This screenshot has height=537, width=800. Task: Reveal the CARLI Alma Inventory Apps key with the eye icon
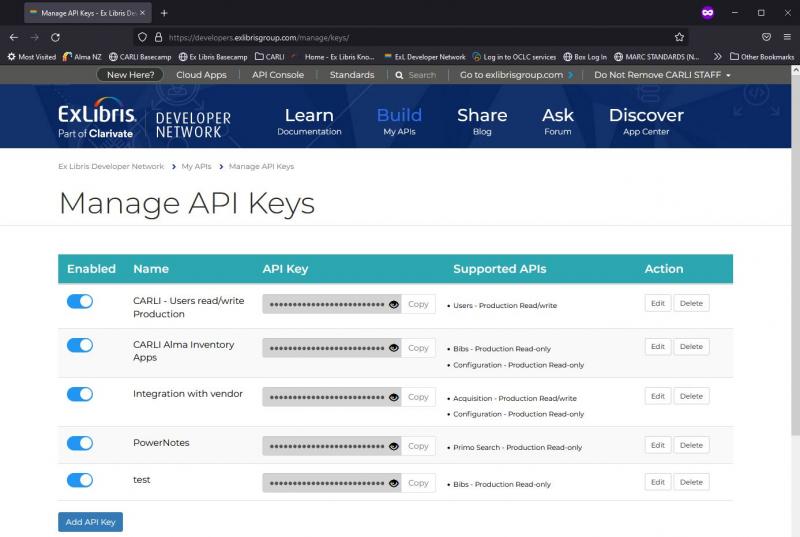tap(393, 348)
